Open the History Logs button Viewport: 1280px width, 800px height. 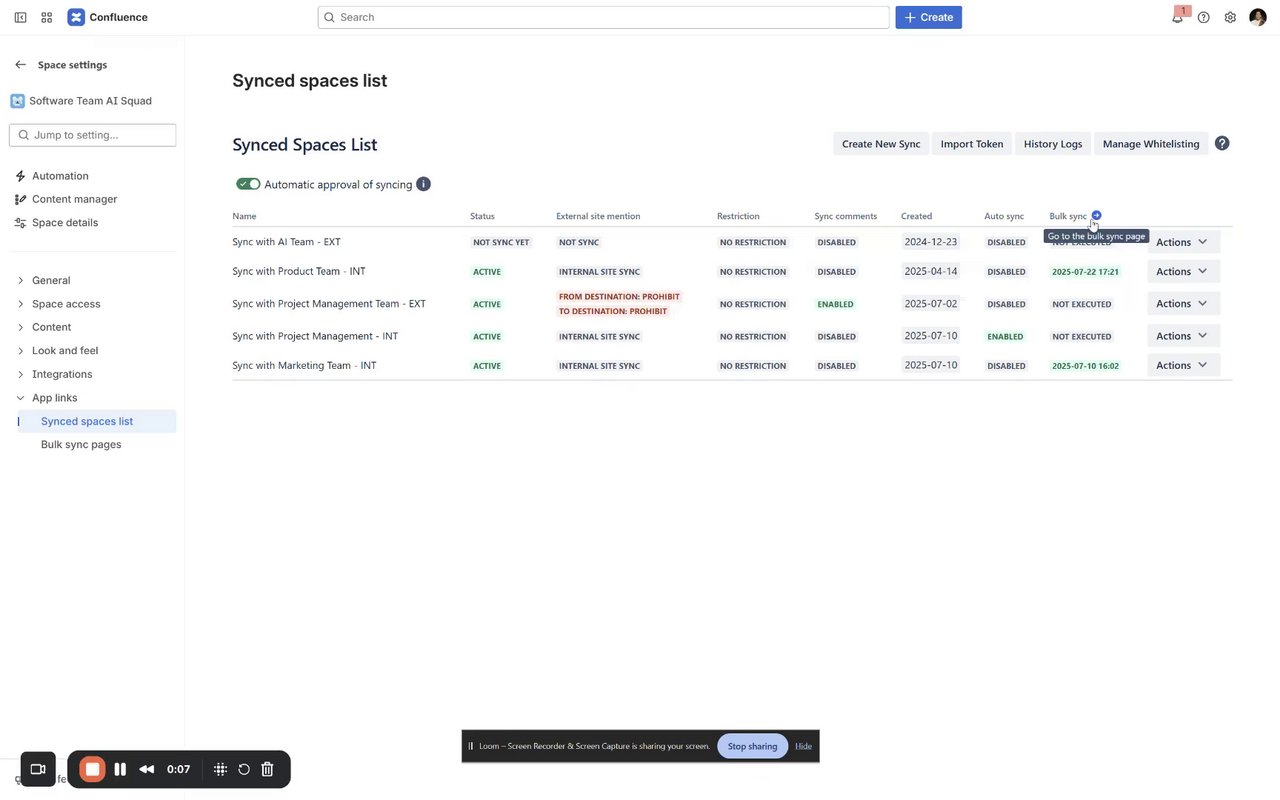pyautogui.click(x=1052, y=144)
